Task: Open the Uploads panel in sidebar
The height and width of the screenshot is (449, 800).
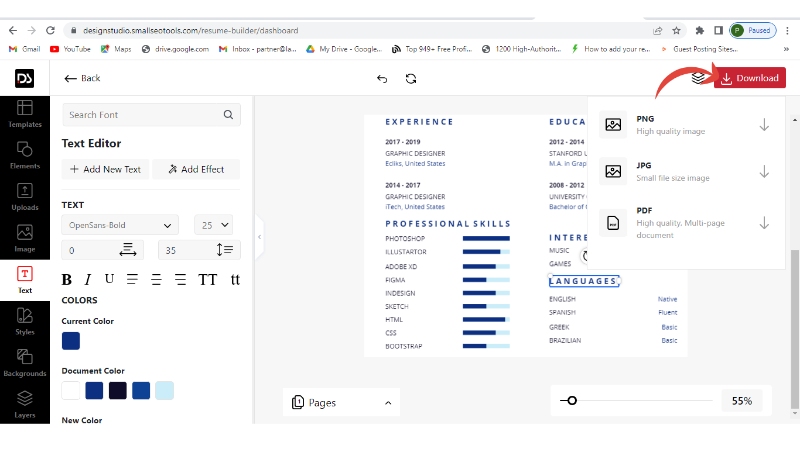Action: point(25,196)
